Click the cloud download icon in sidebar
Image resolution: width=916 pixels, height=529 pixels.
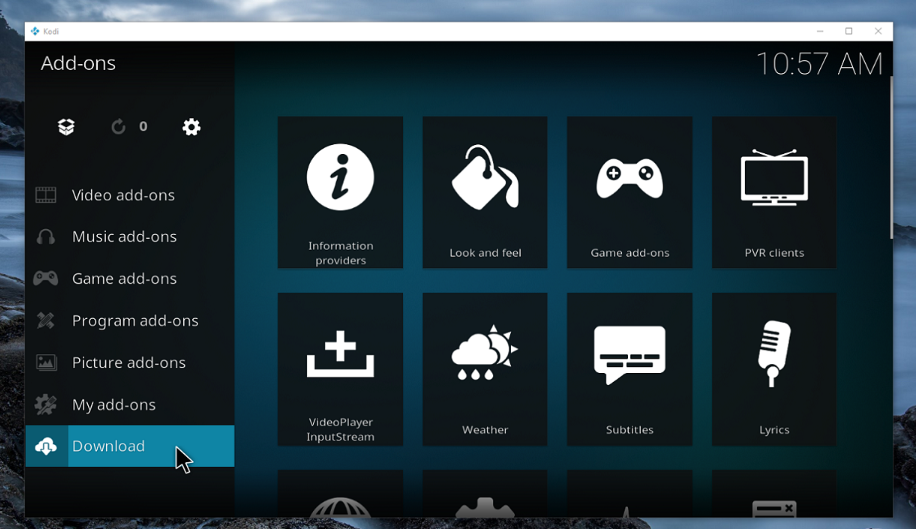click(x=46, y=447)
